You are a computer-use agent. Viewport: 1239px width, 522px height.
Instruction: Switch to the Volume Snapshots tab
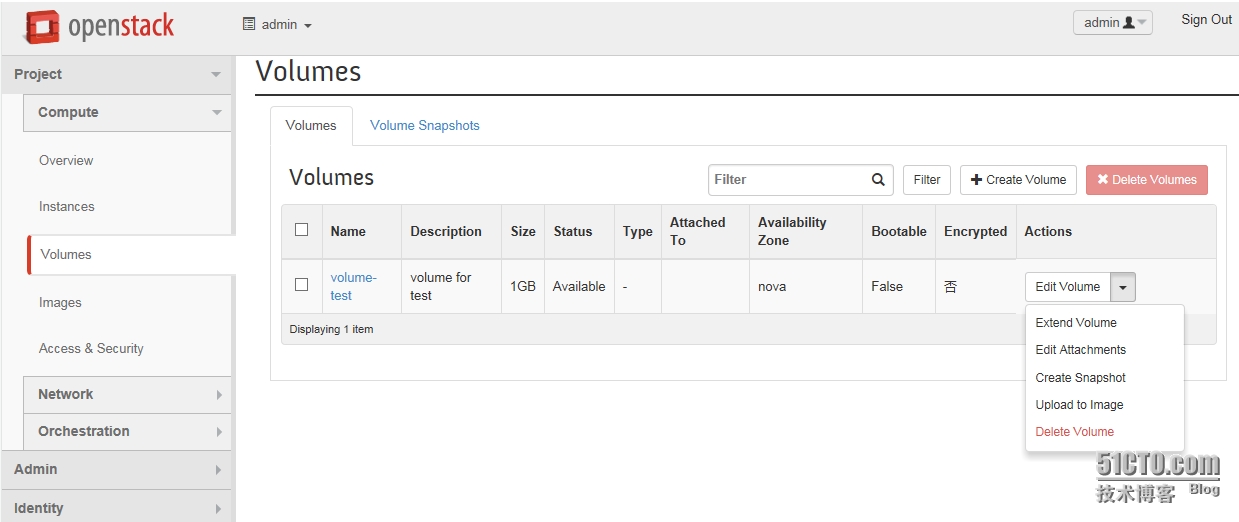[x=425, y=126]
